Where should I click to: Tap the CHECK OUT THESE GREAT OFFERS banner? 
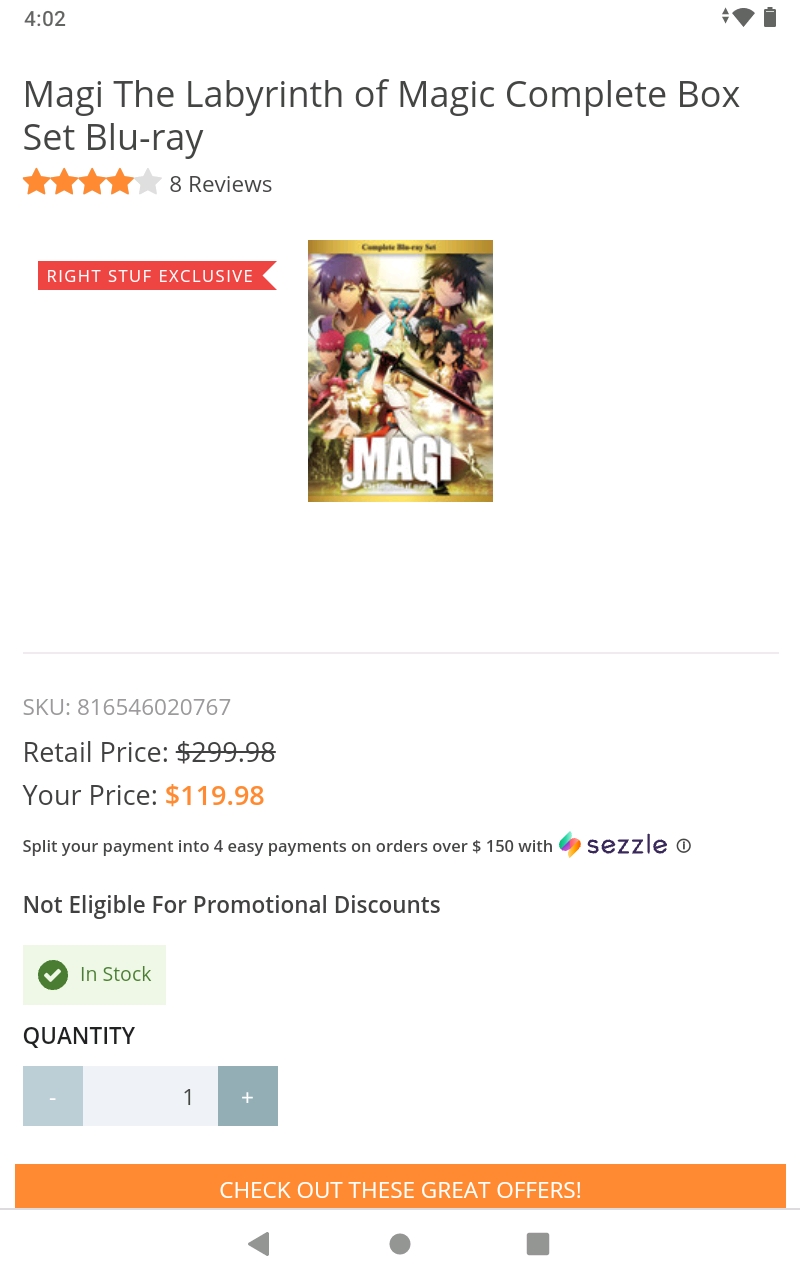point(400,1190)
